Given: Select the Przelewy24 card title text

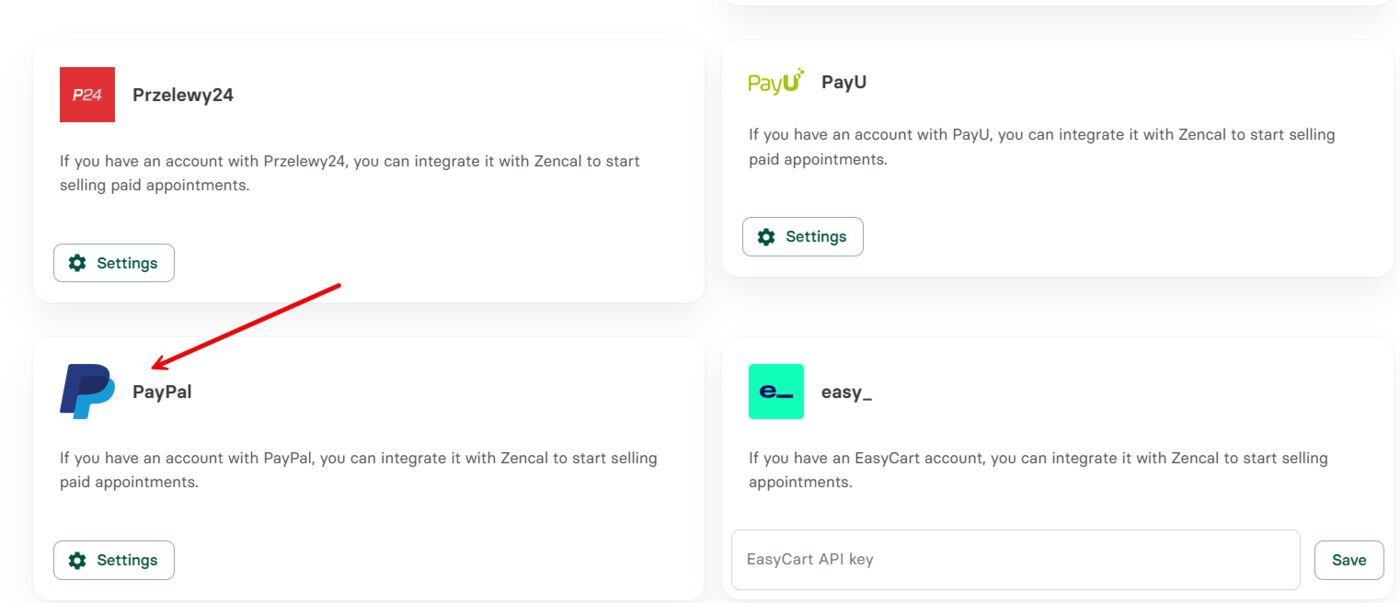Looking at the screenshot, I should [182, 95].
